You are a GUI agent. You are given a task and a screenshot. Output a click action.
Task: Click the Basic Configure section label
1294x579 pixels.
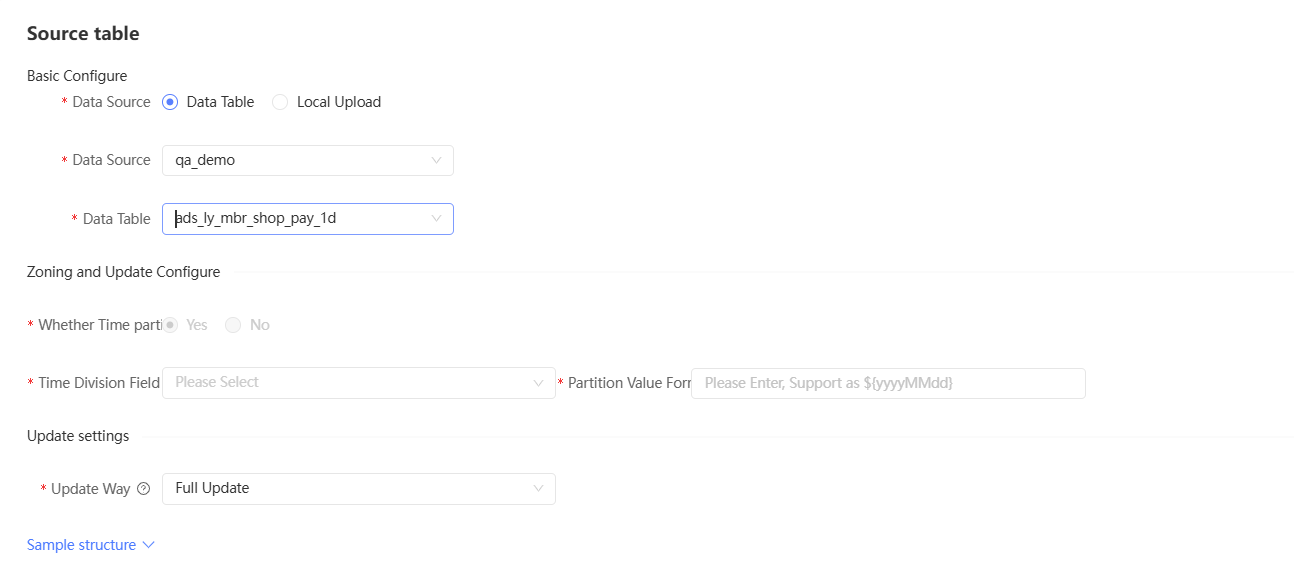pyautogui.click(x=77, y=76)
